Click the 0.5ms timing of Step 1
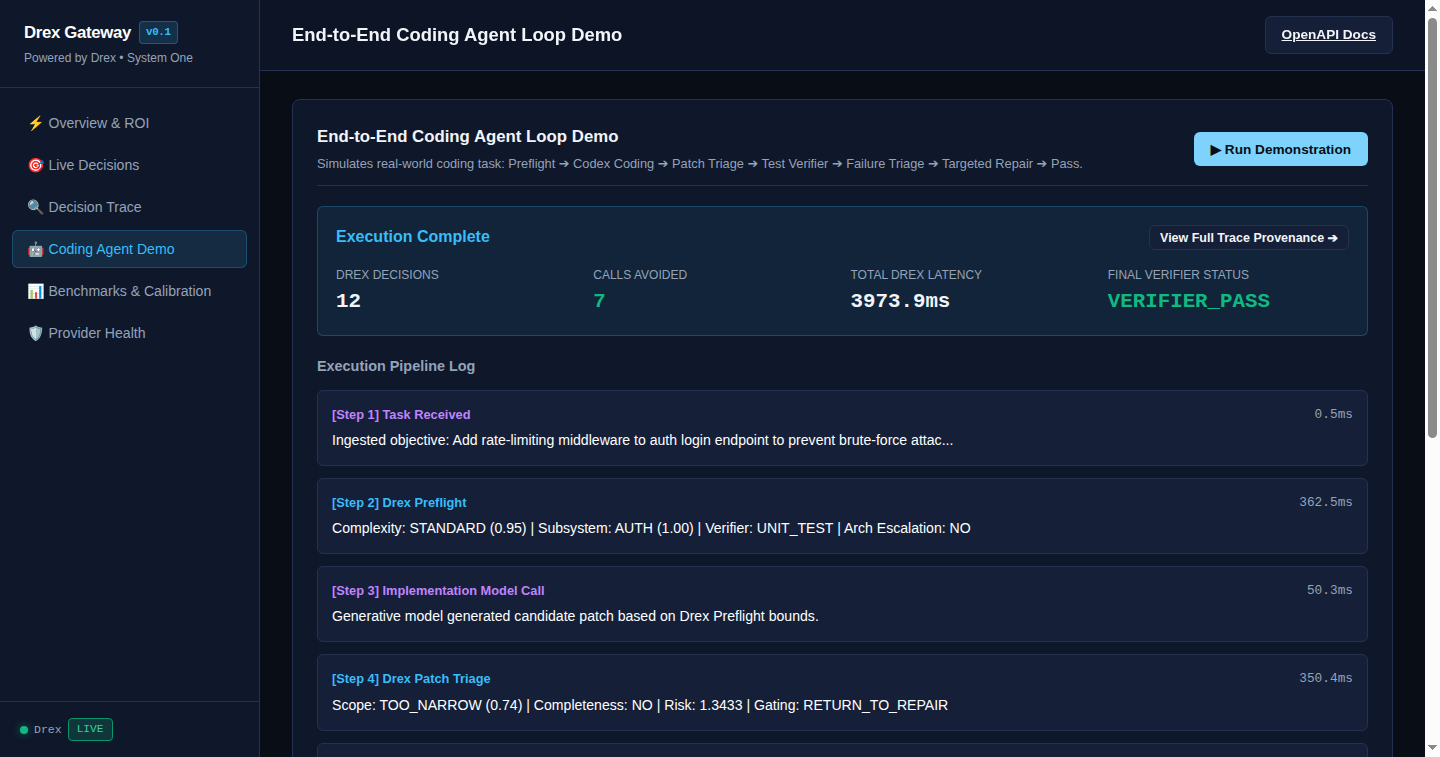Viewport: 1440px width, 757px height. (1333, 414)
